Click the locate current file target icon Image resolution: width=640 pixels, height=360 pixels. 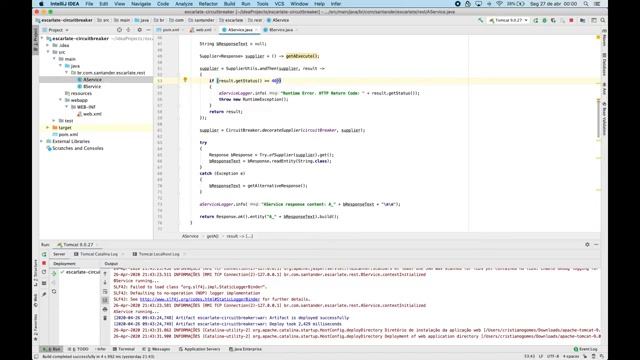[x=119, y=30]
